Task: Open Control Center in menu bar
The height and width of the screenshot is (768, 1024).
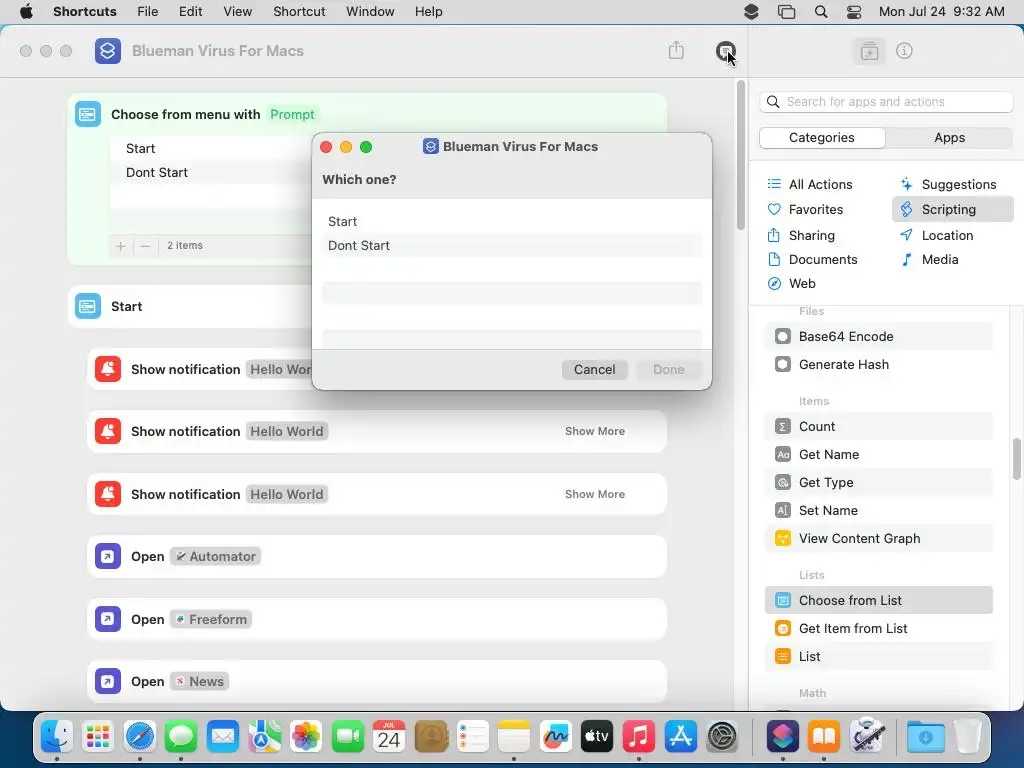Action: [854, 12]
